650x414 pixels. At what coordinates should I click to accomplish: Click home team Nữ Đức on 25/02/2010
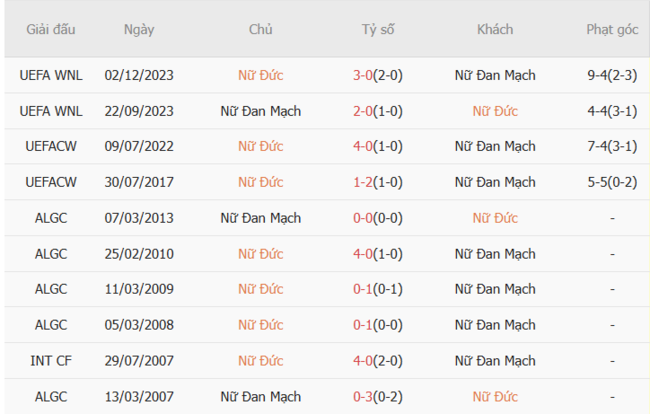point(260,253)
